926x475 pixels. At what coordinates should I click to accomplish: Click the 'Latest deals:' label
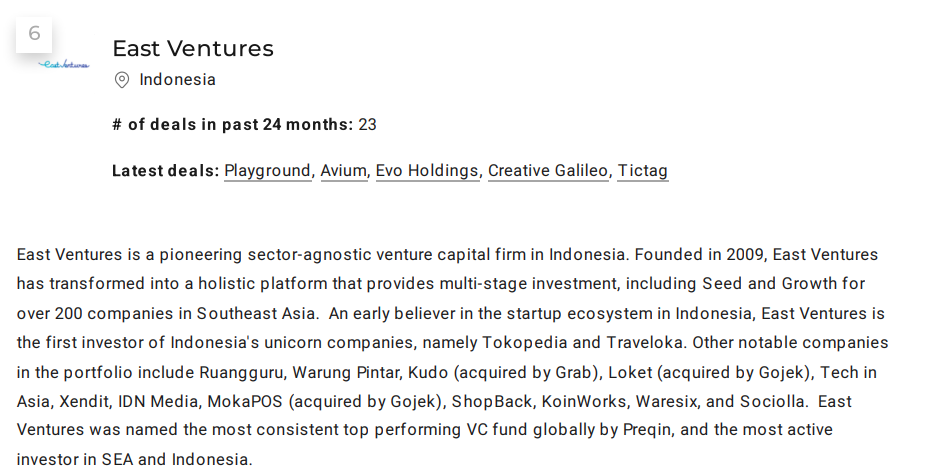click(x=166, y=171)
